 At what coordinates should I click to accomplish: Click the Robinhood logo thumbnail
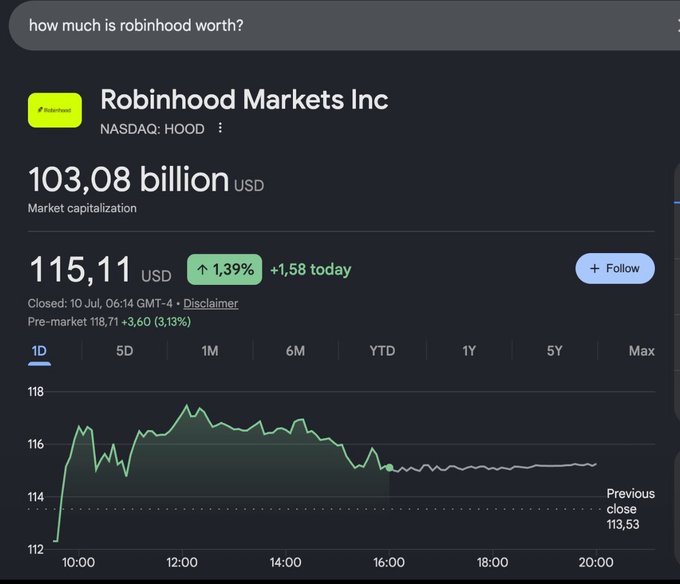(x=55, y=110)
